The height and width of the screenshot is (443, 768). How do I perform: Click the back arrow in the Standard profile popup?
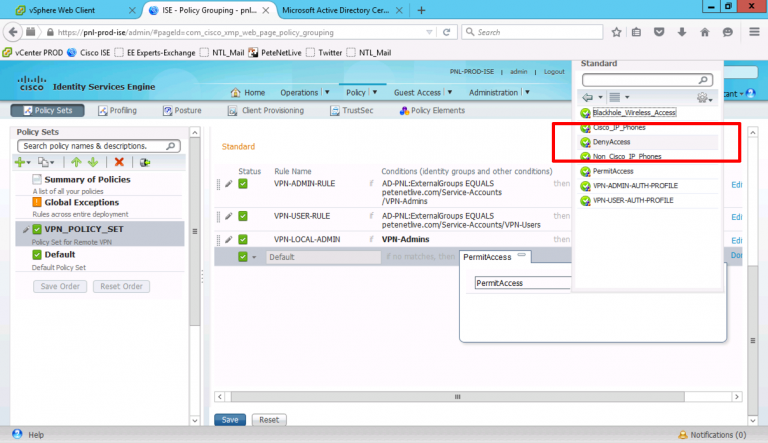(588, 97)
